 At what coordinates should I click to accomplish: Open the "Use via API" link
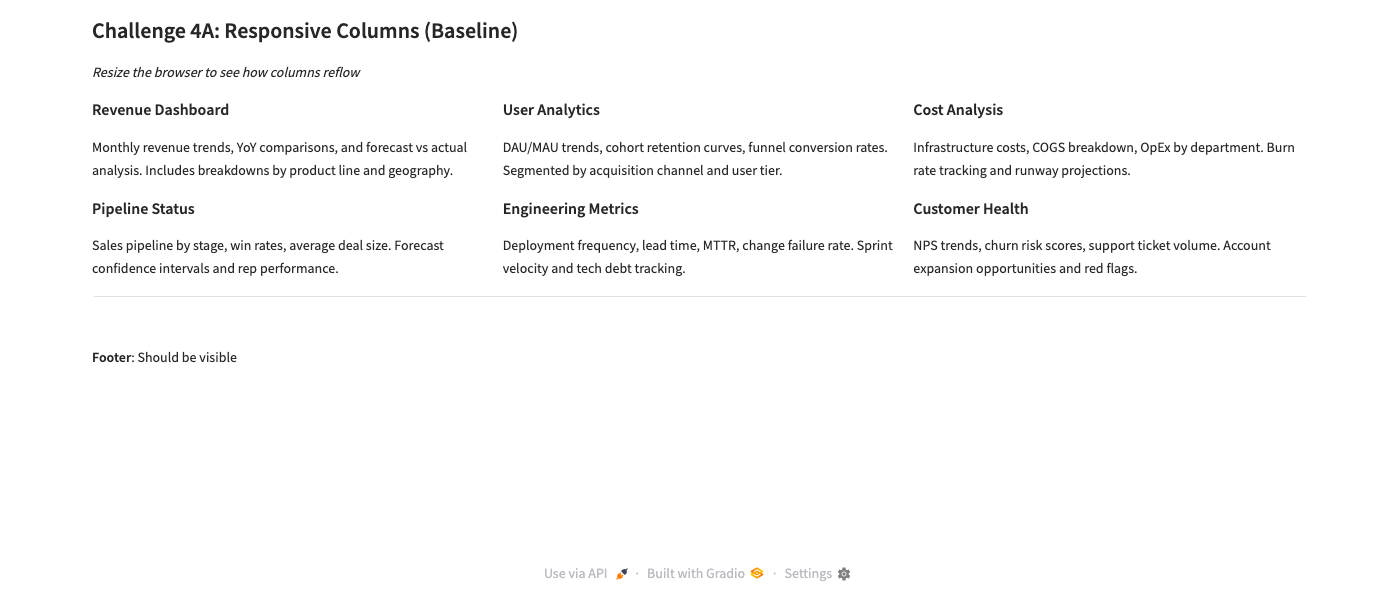[576, 574]
